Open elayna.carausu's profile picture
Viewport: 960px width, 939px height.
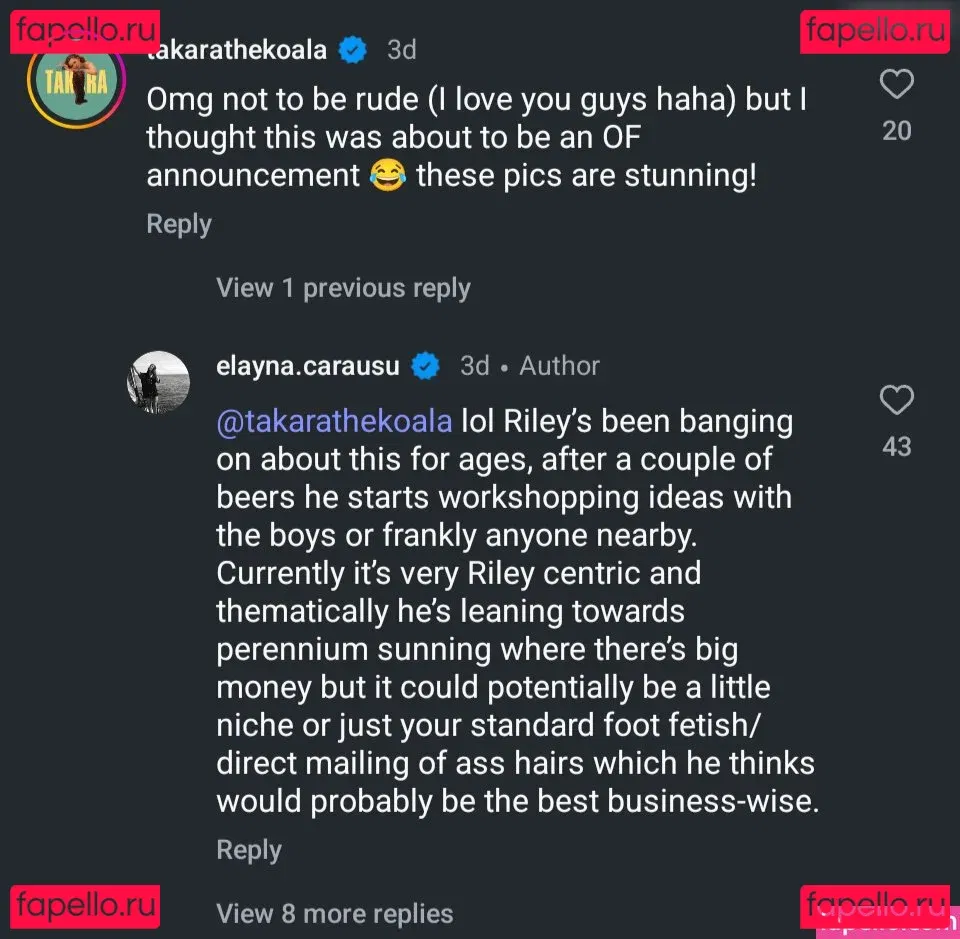tap(158, 382)
